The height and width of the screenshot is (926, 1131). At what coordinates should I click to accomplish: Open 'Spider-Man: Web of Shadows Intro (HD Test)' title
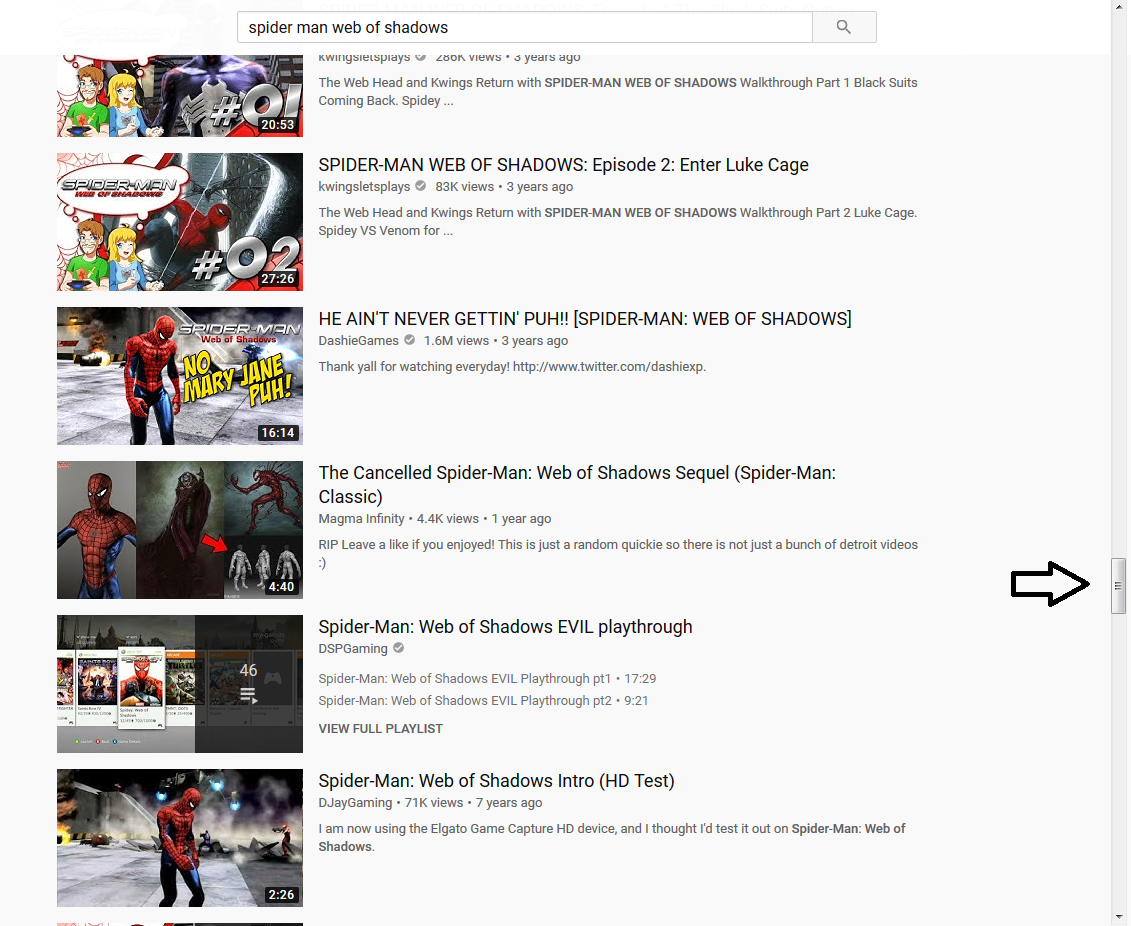point(496,781)
